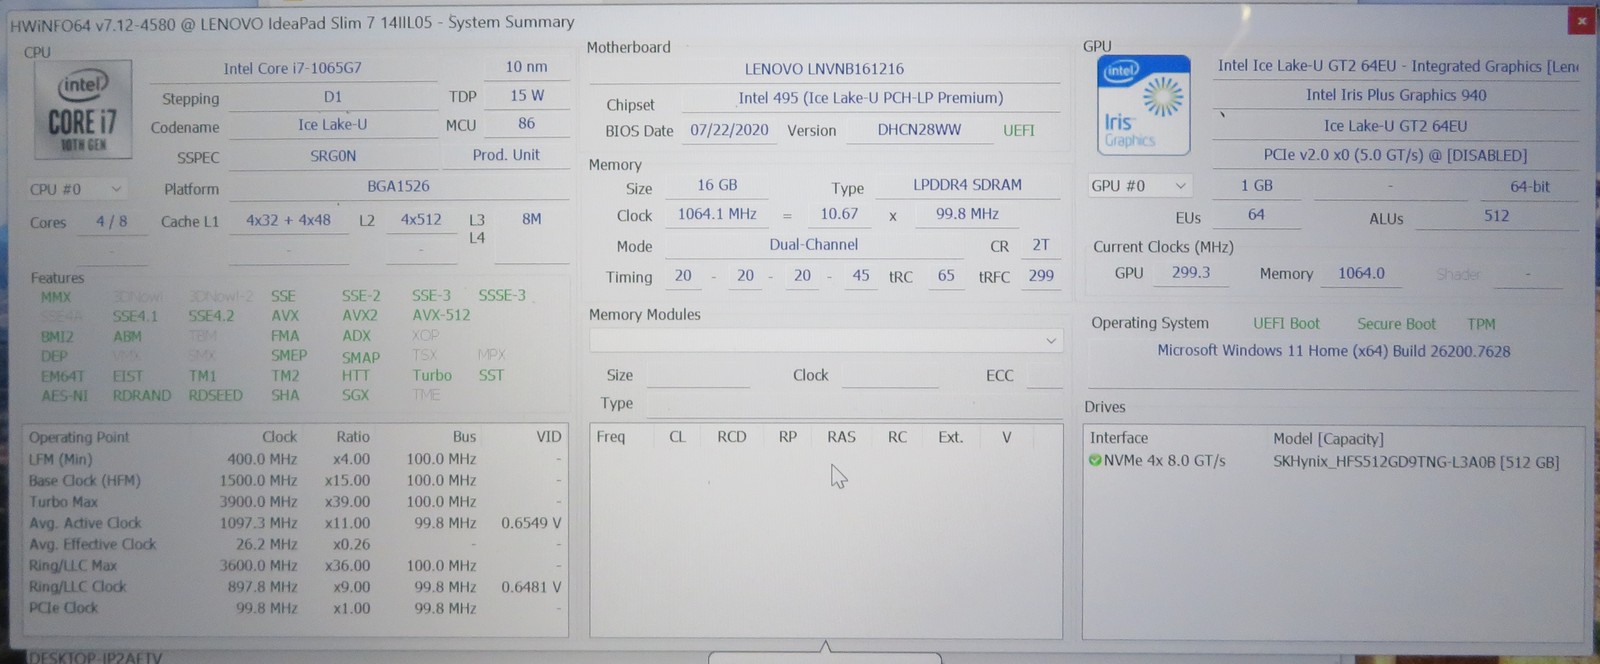Click the RAS column header in timing table
This screenshot has height=664, width=1600.
pos(841,437)
